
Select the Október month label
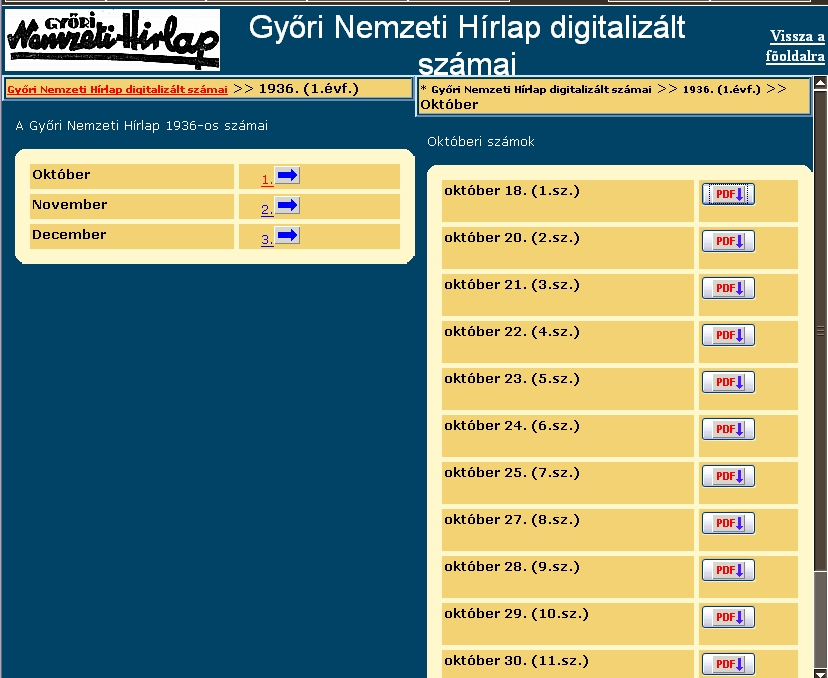pyautogui.click(x=61, y=175)
